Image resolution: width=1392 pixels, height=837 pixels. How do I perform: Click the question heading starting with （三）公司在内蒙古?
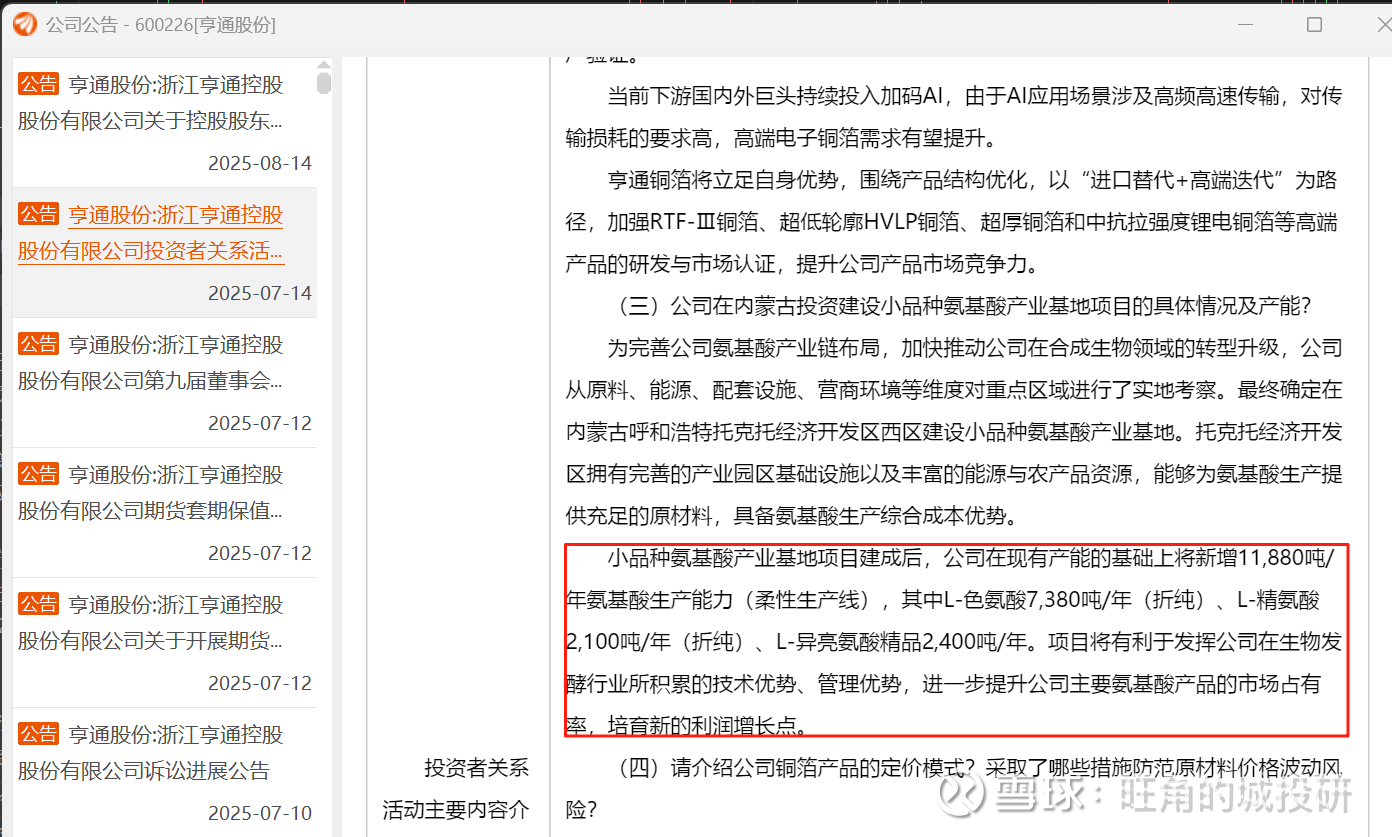[959, 306]
